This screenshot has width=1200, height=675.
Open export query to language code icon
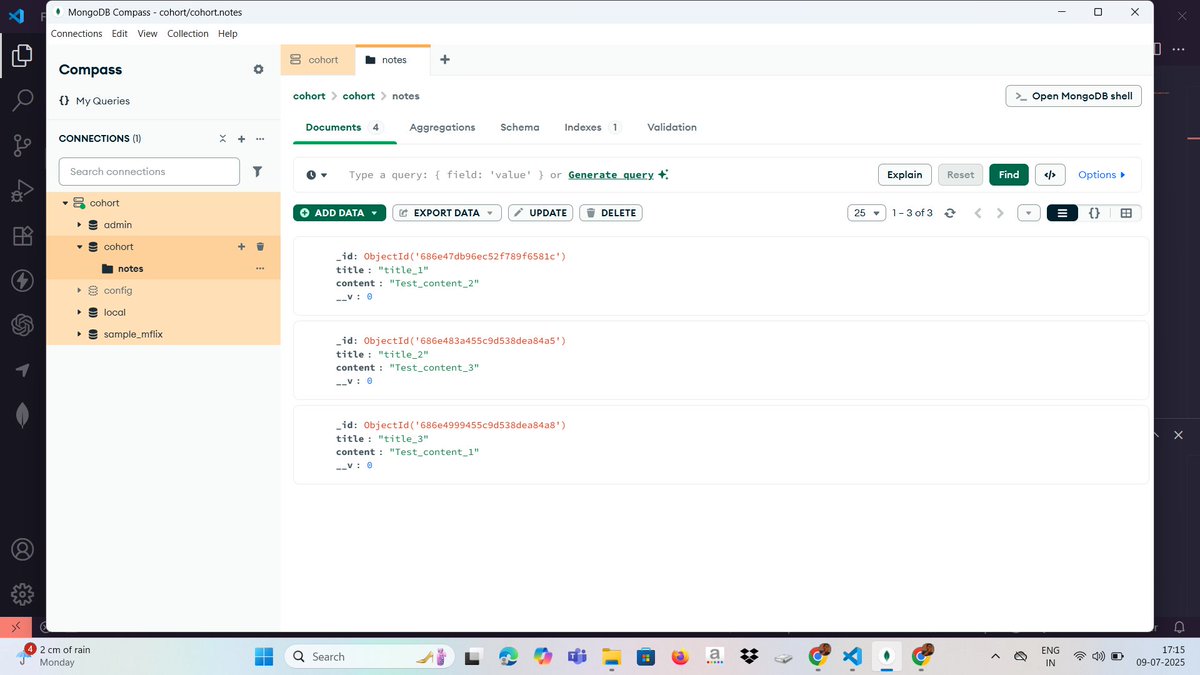tap(1049, 175)
